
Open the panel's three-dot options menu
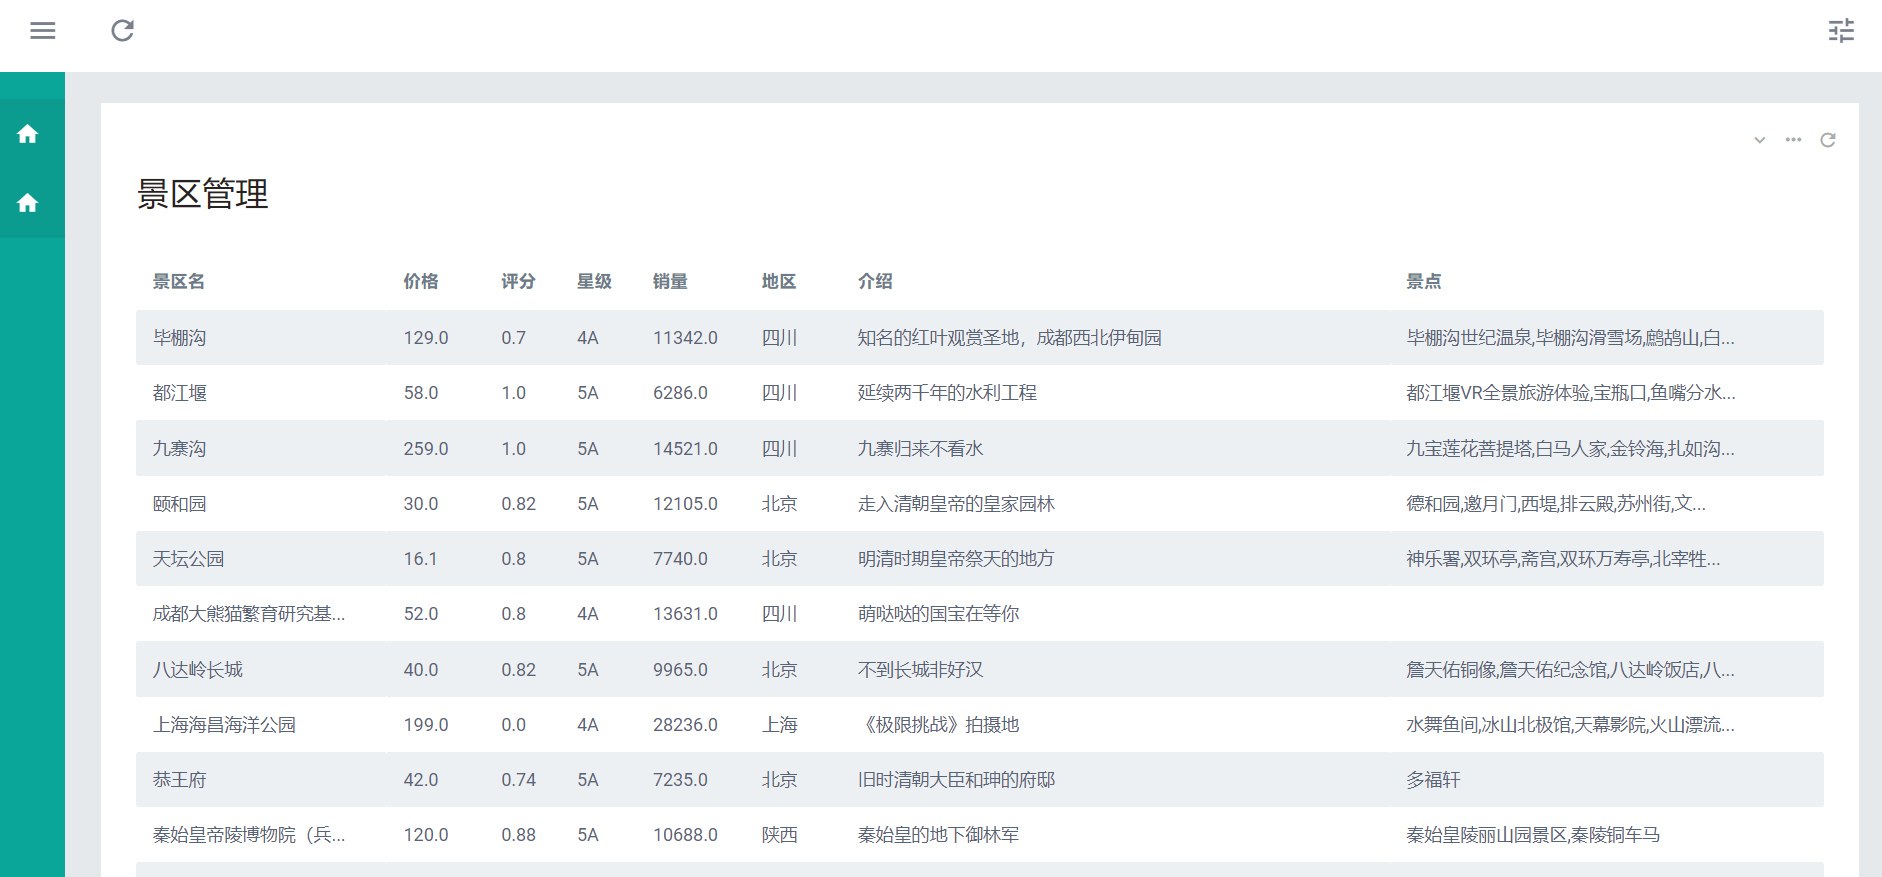[x=1793, y=140]
